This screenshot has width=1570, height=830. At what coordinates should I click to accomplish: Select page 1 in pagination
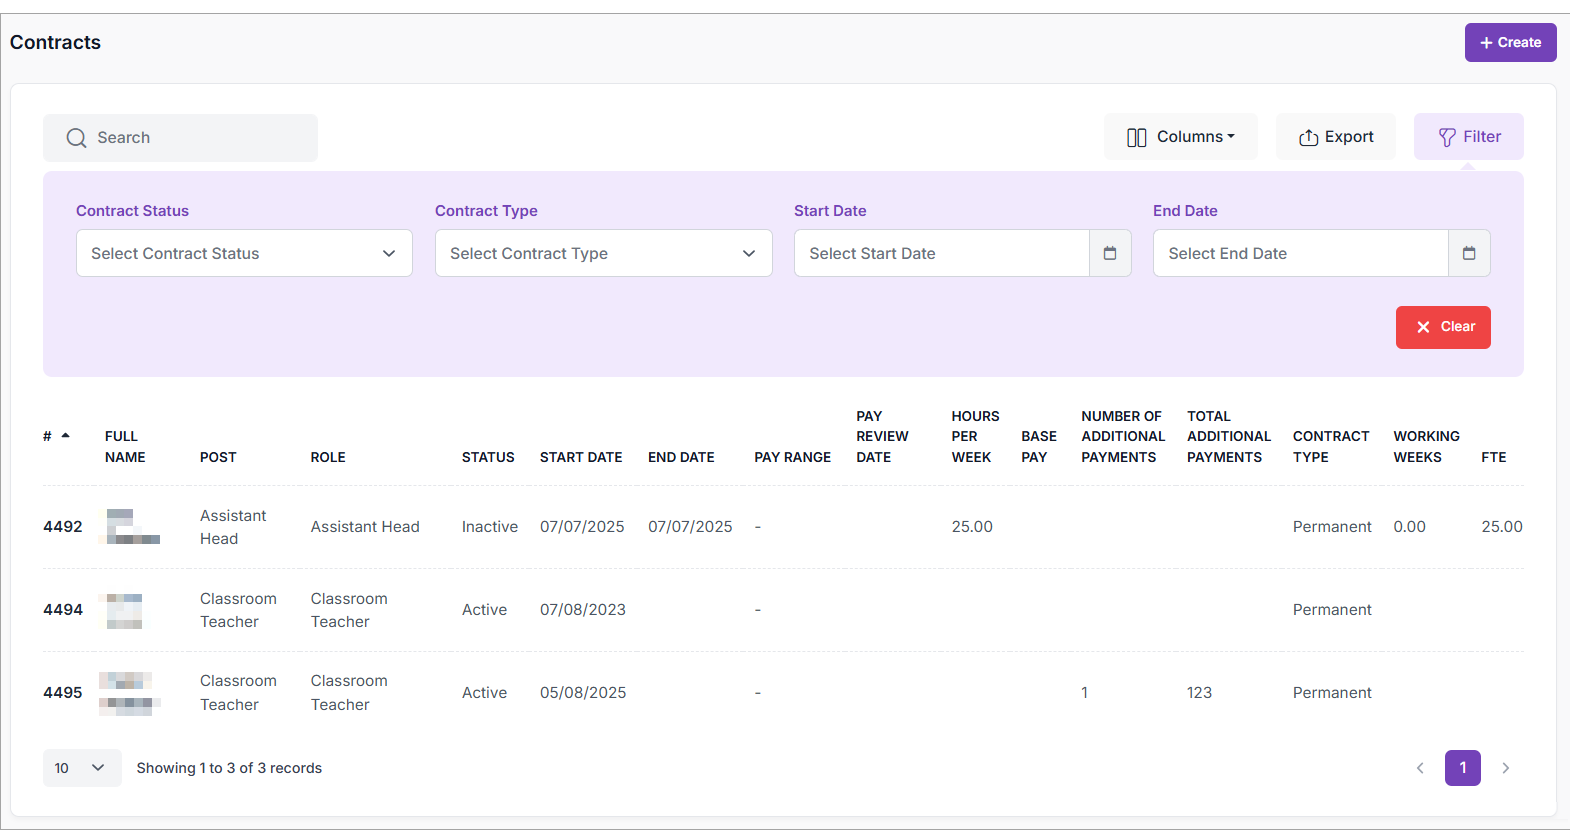(x=1462, y=768)
